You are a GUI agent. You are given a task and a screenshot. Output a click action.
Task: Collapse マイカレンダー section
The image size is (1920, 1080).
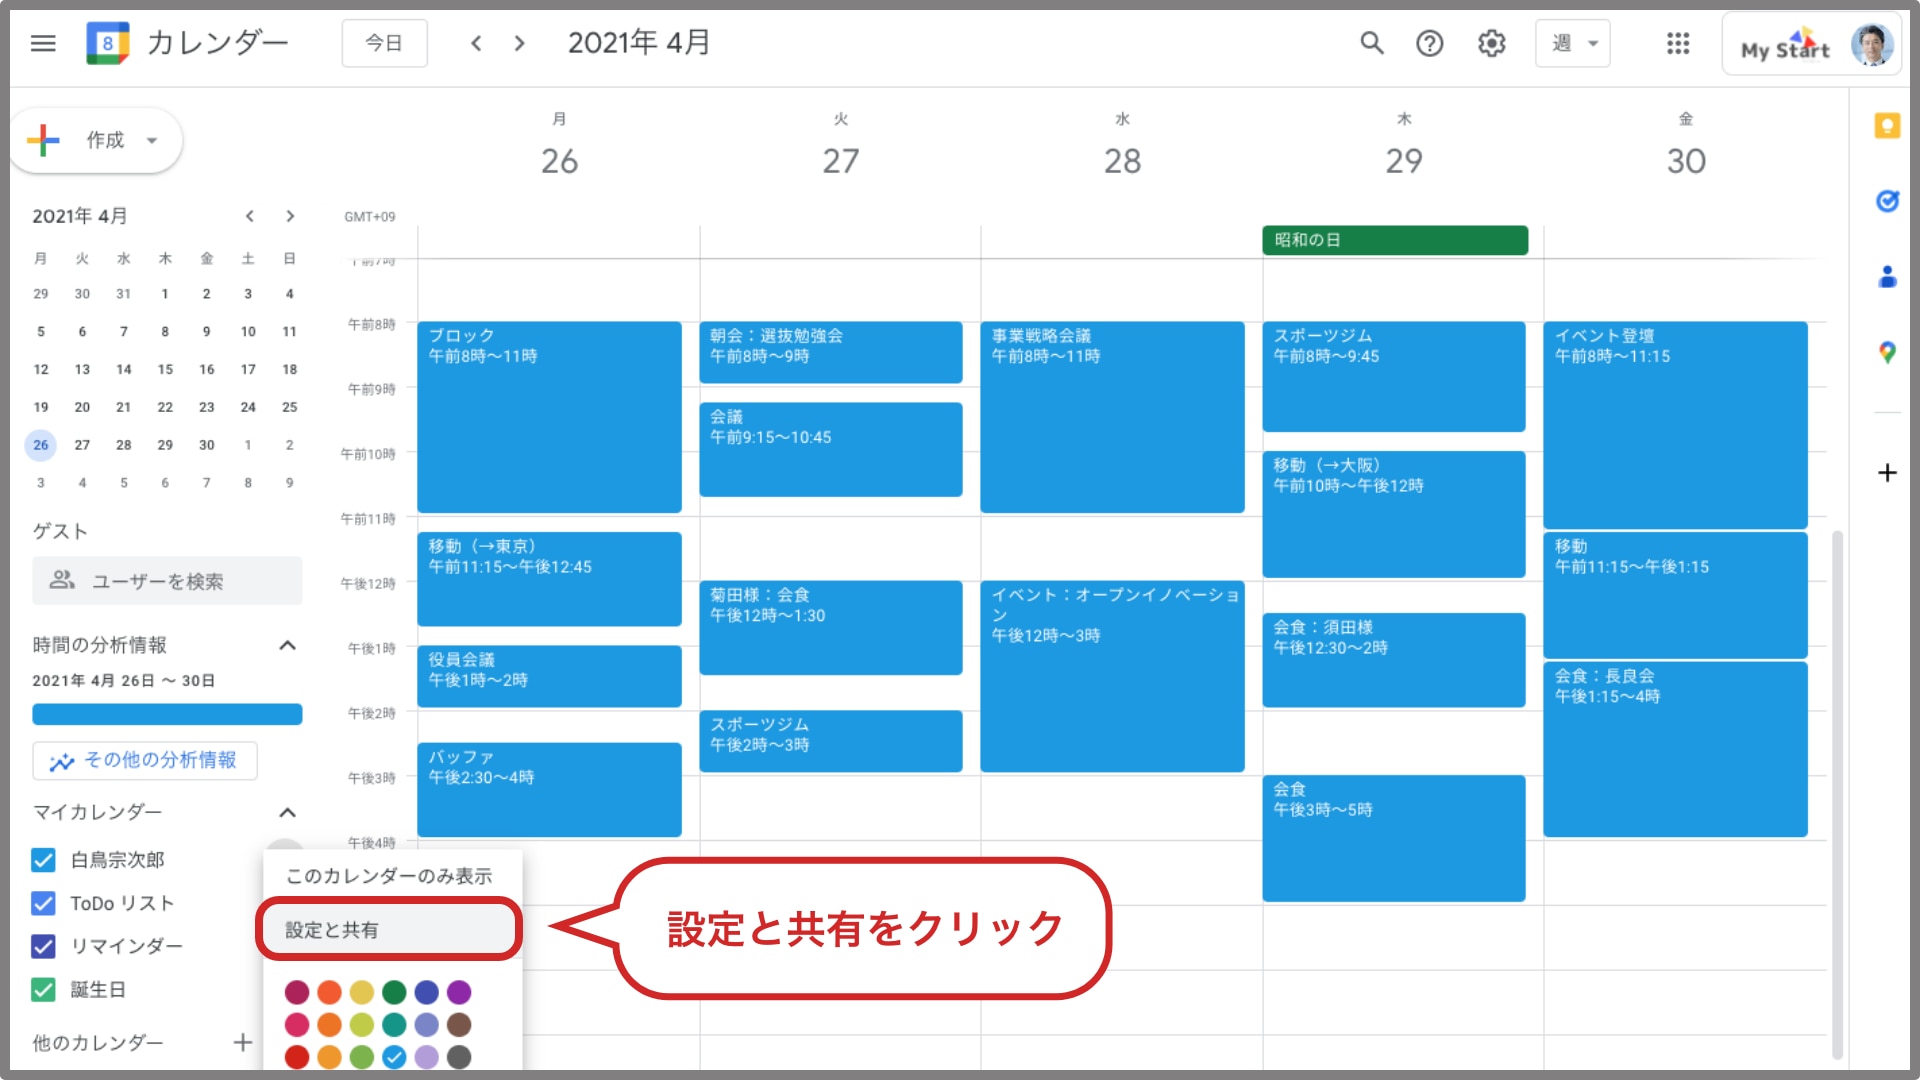(x=287, y=812)
